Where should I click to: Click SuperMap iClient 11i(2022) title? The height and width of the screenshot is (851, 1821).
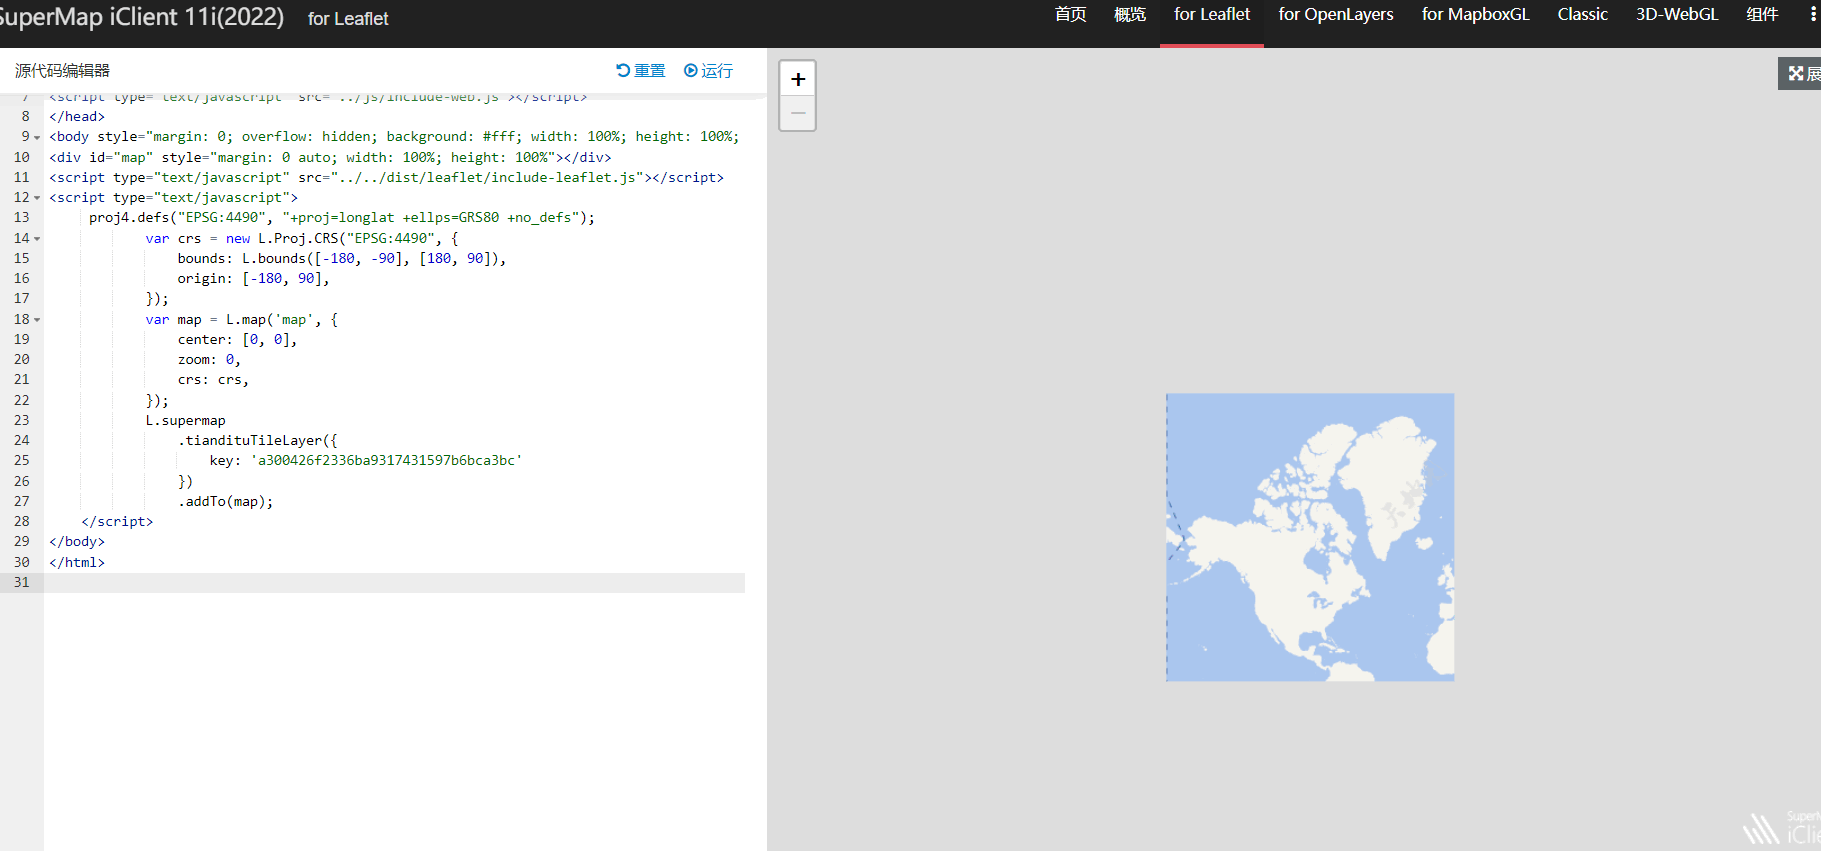pyautogui.click(x=141, y=17)
